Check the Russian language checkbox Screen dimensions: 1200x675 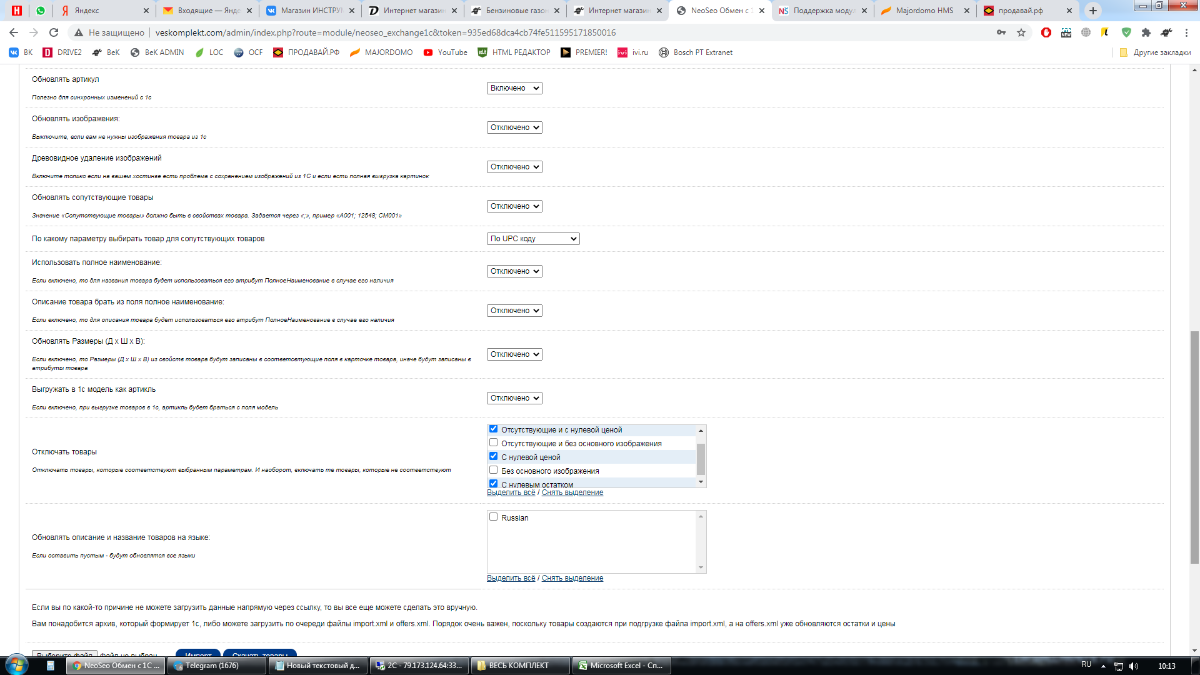coord(493,517)
